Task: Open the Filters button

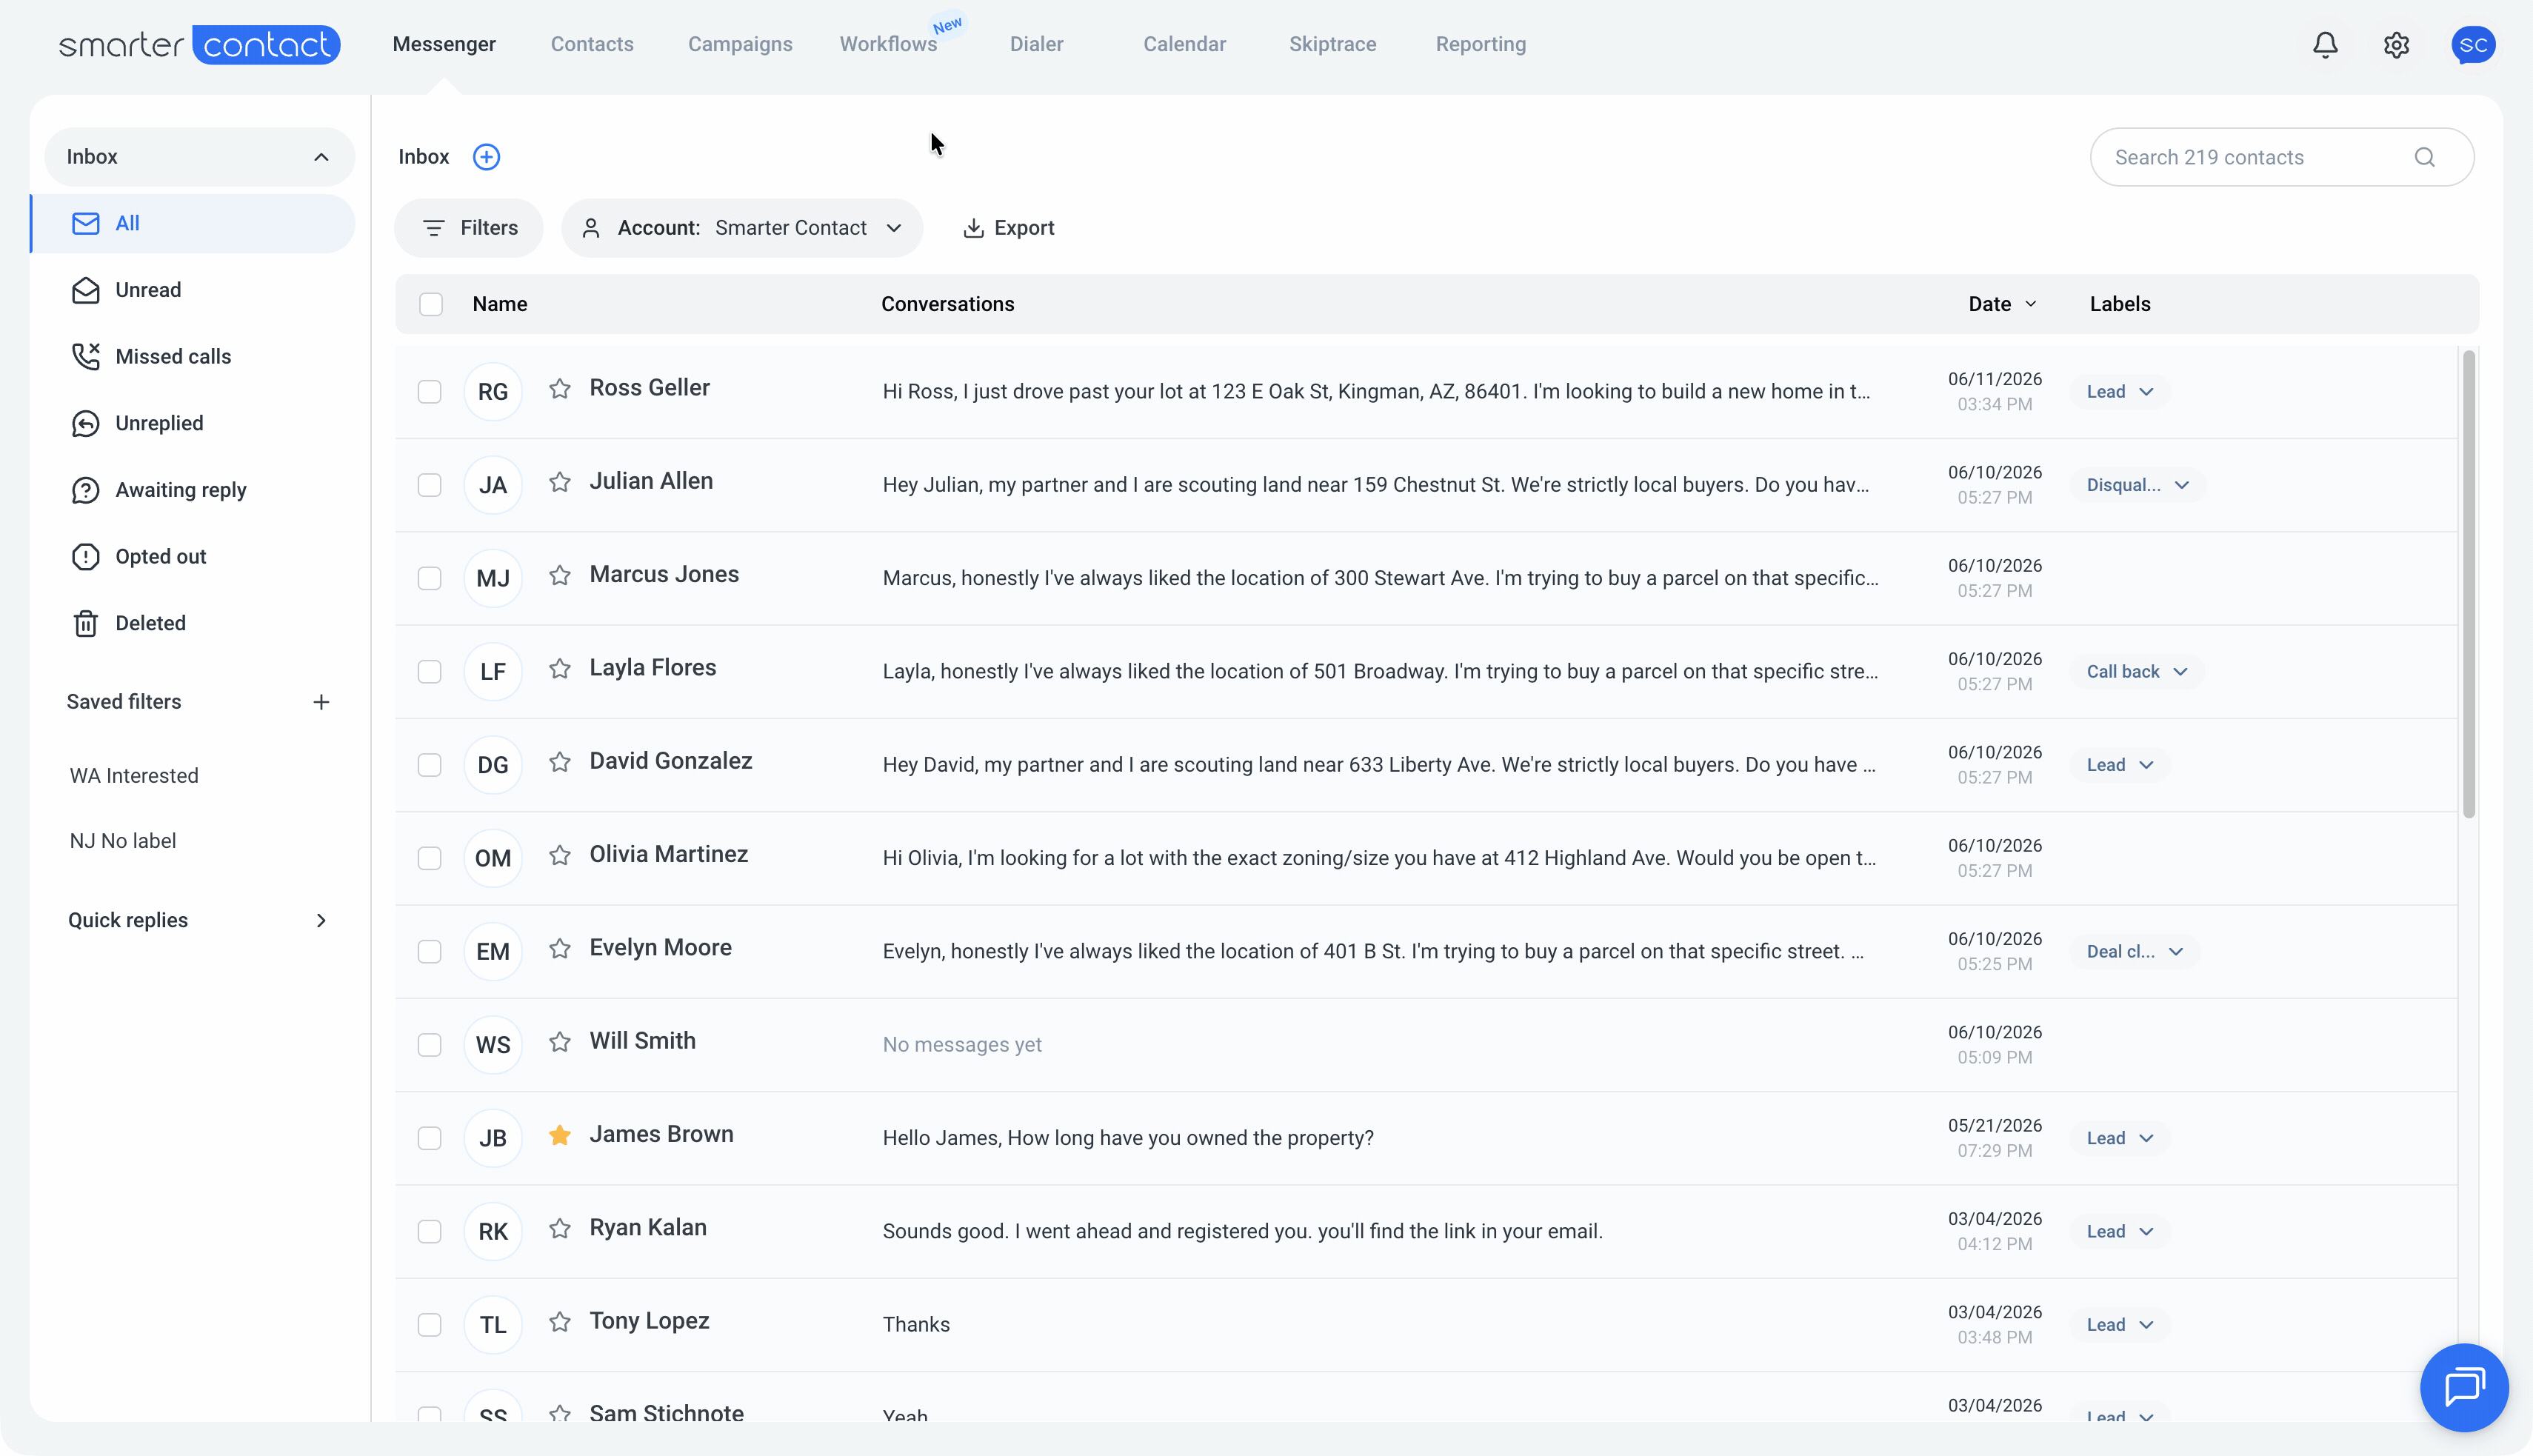Action: (469, 228)
